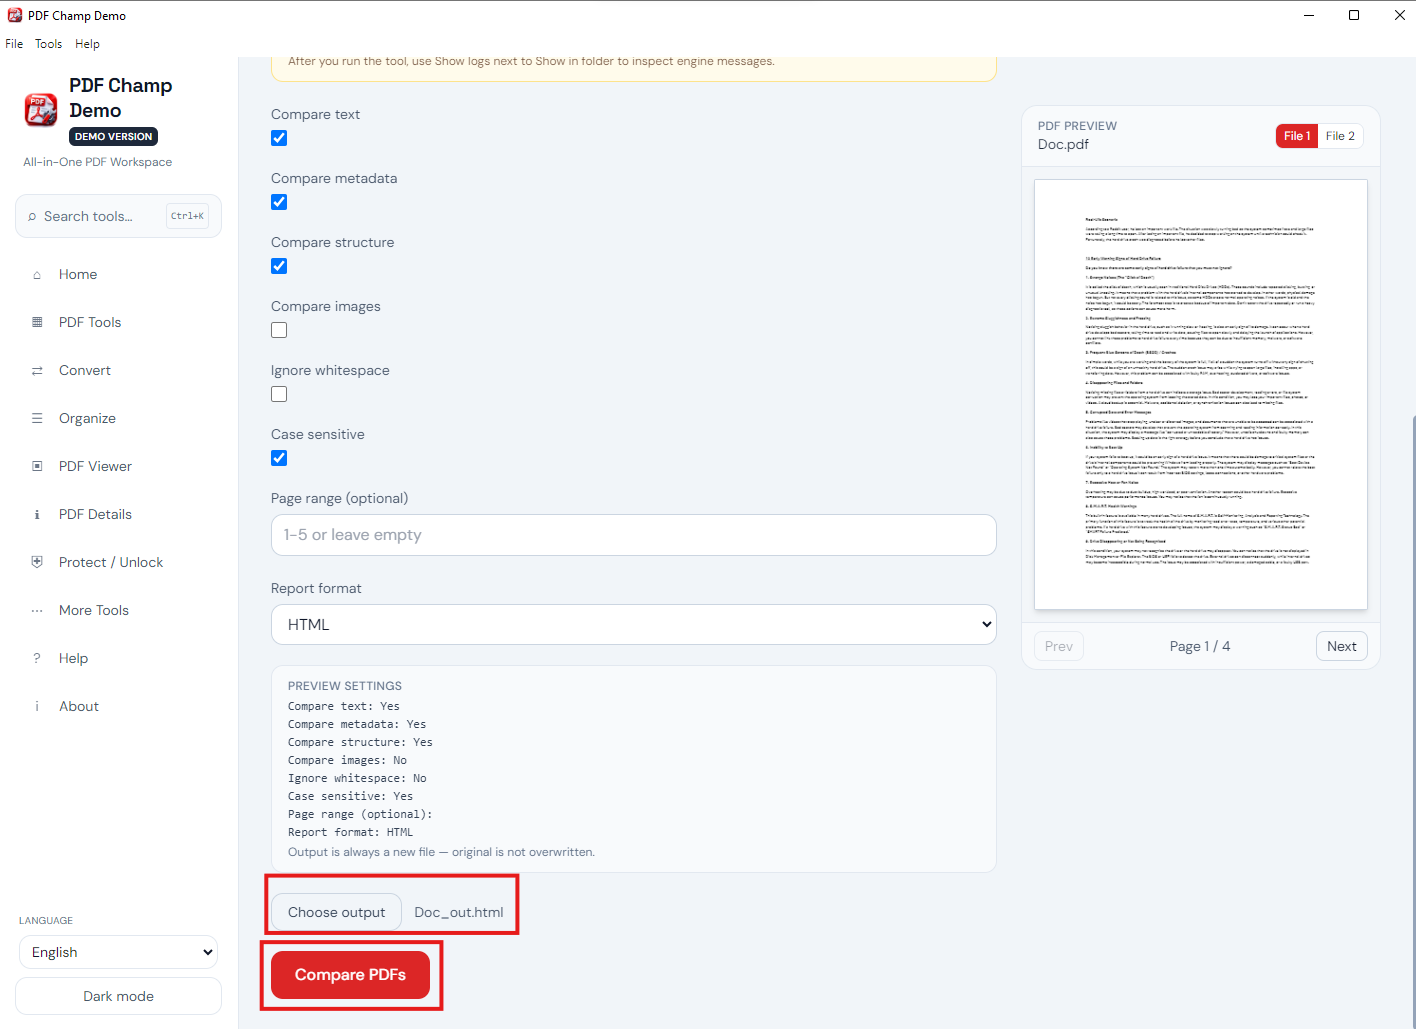Click the Organize list icon
The width and height of the screenshot is (1416, 1029).
pos(37,418)
